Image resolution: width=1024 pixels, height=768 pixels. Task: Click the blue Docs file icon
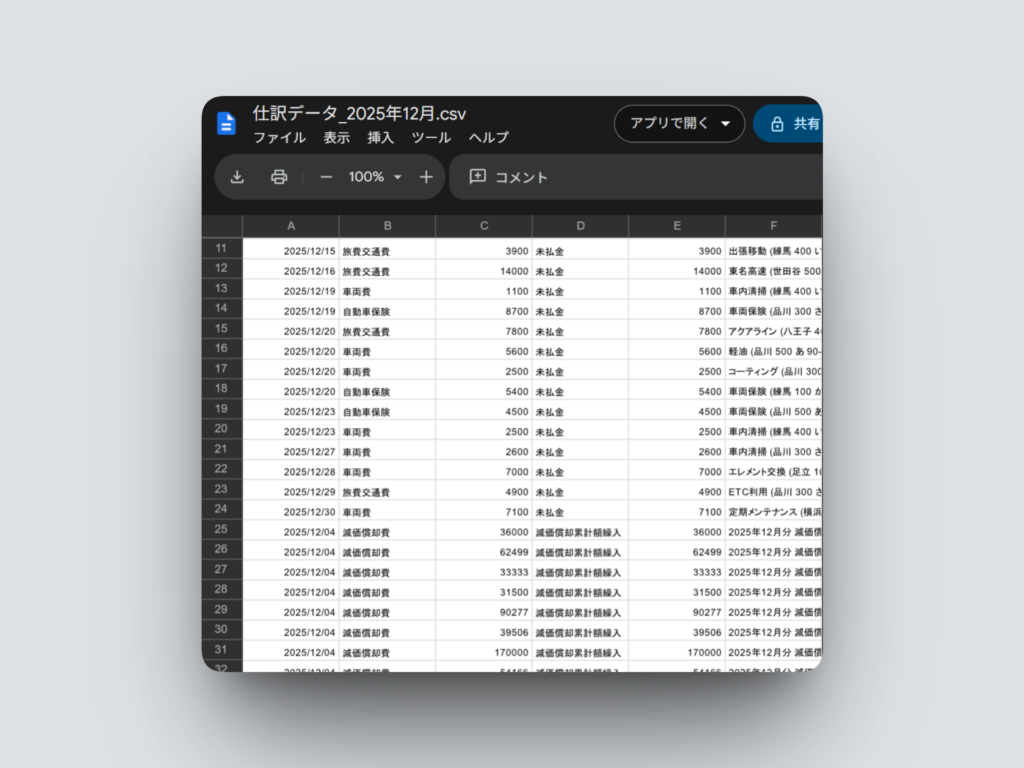[227, 124]
